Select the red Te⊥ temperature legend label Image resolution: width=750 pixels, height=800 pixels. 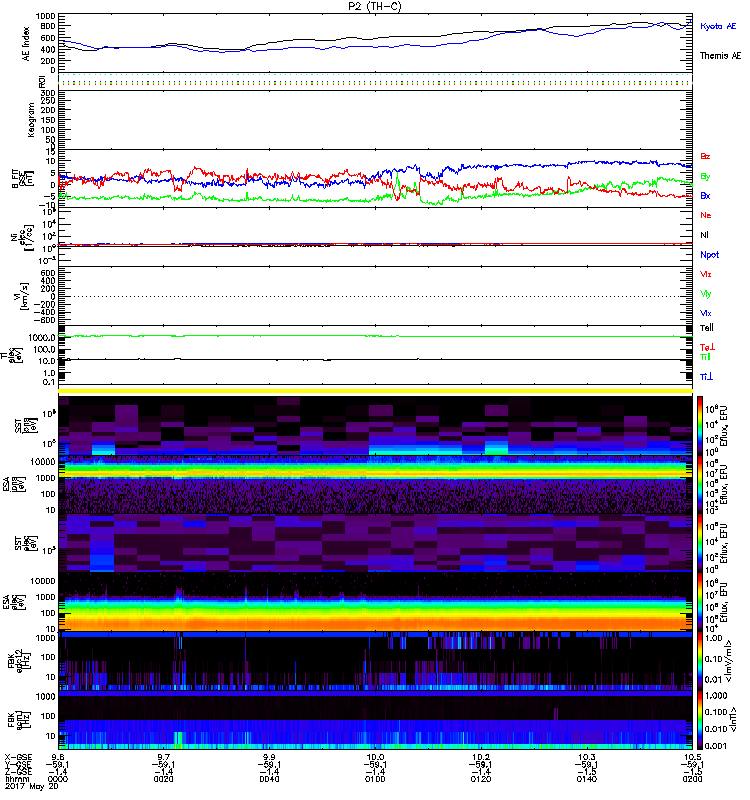(x=707, y=347)
